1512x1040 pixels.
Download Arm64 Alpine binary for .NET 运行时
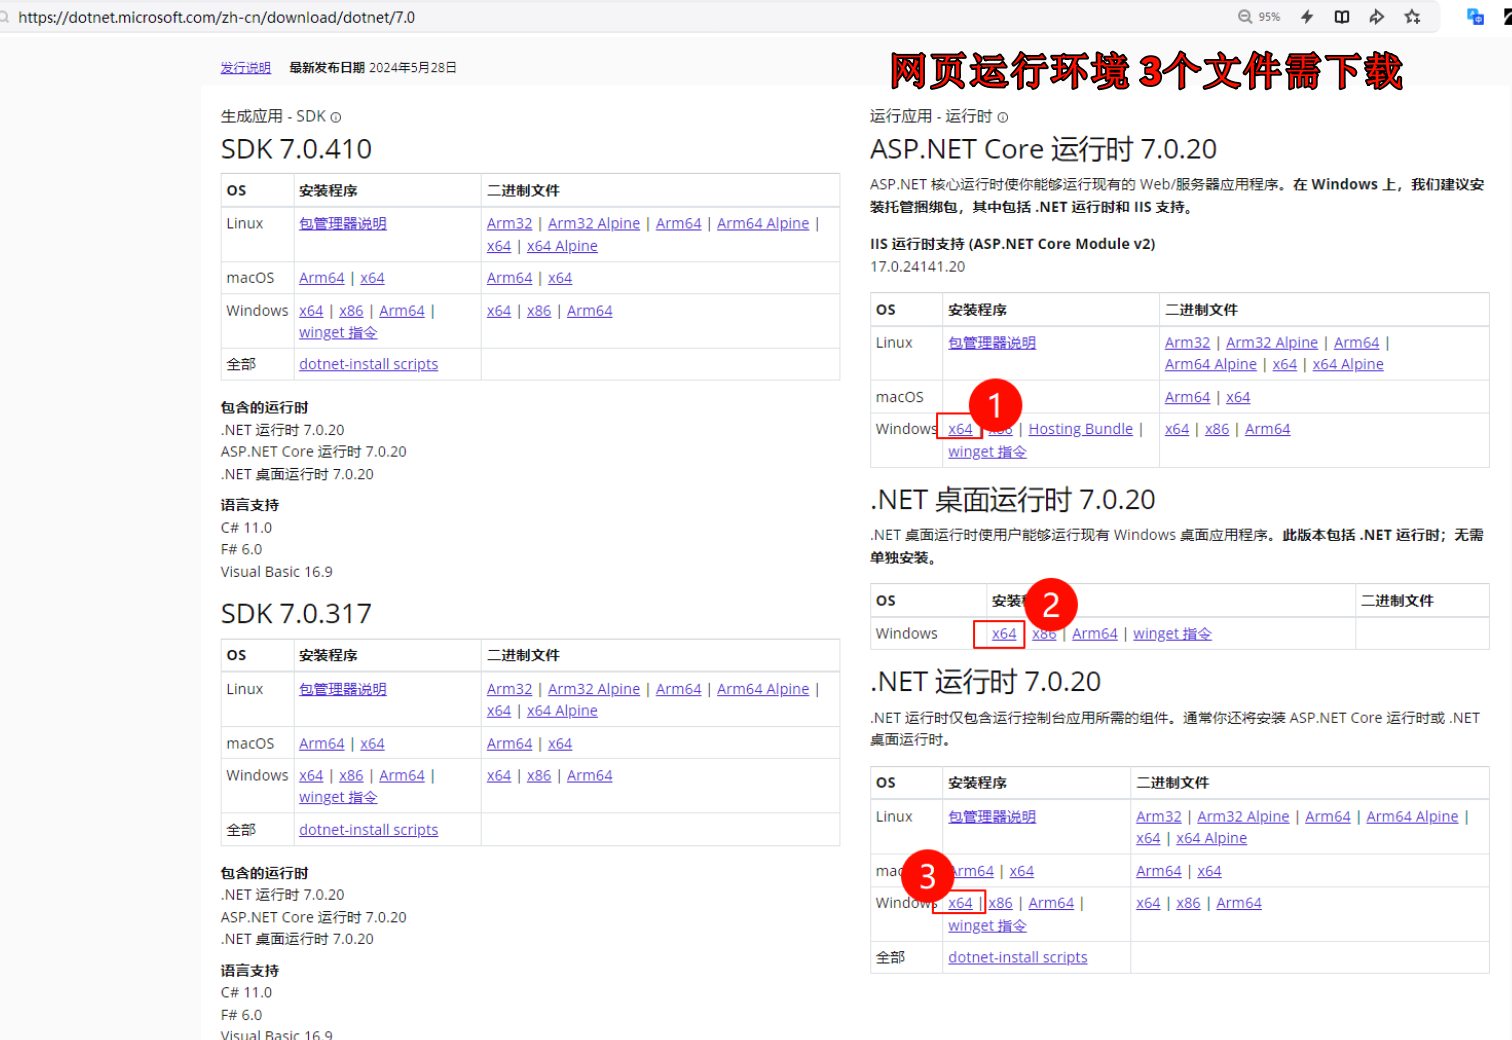click(x=1412, y=817)
